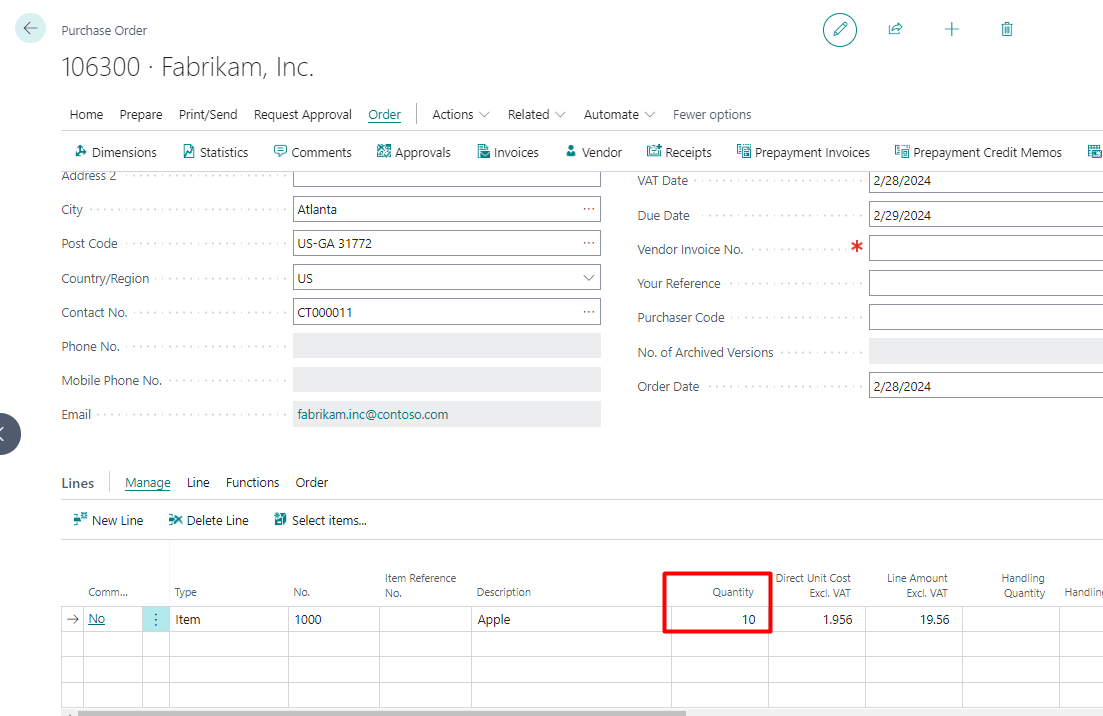Switch to the Prepare tab

(141, 115)
